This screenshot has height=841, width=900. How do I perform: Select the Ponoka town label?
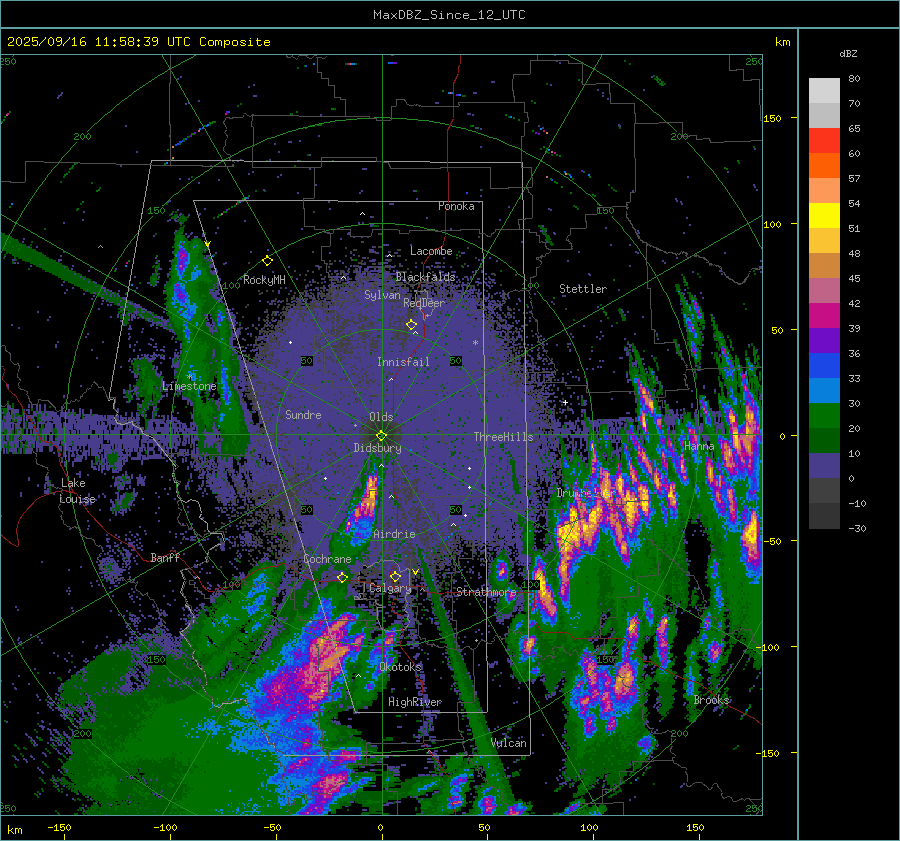tap(456, 206)
